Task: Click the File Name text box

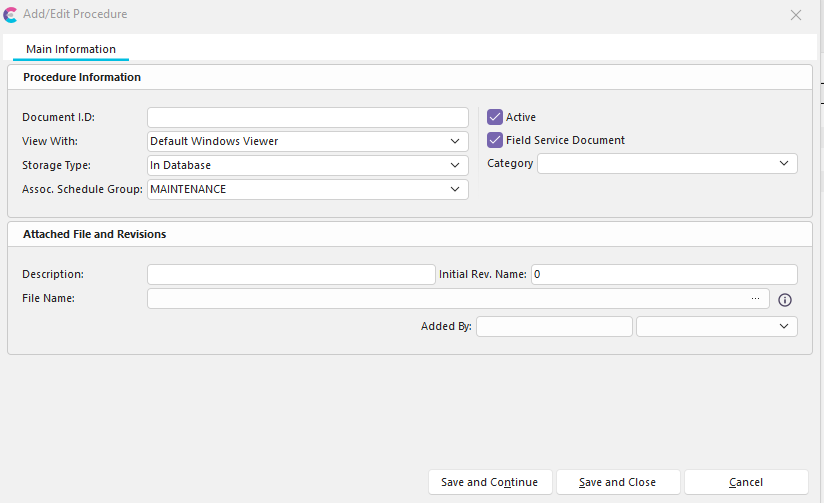Action: [x=445, y=299]
